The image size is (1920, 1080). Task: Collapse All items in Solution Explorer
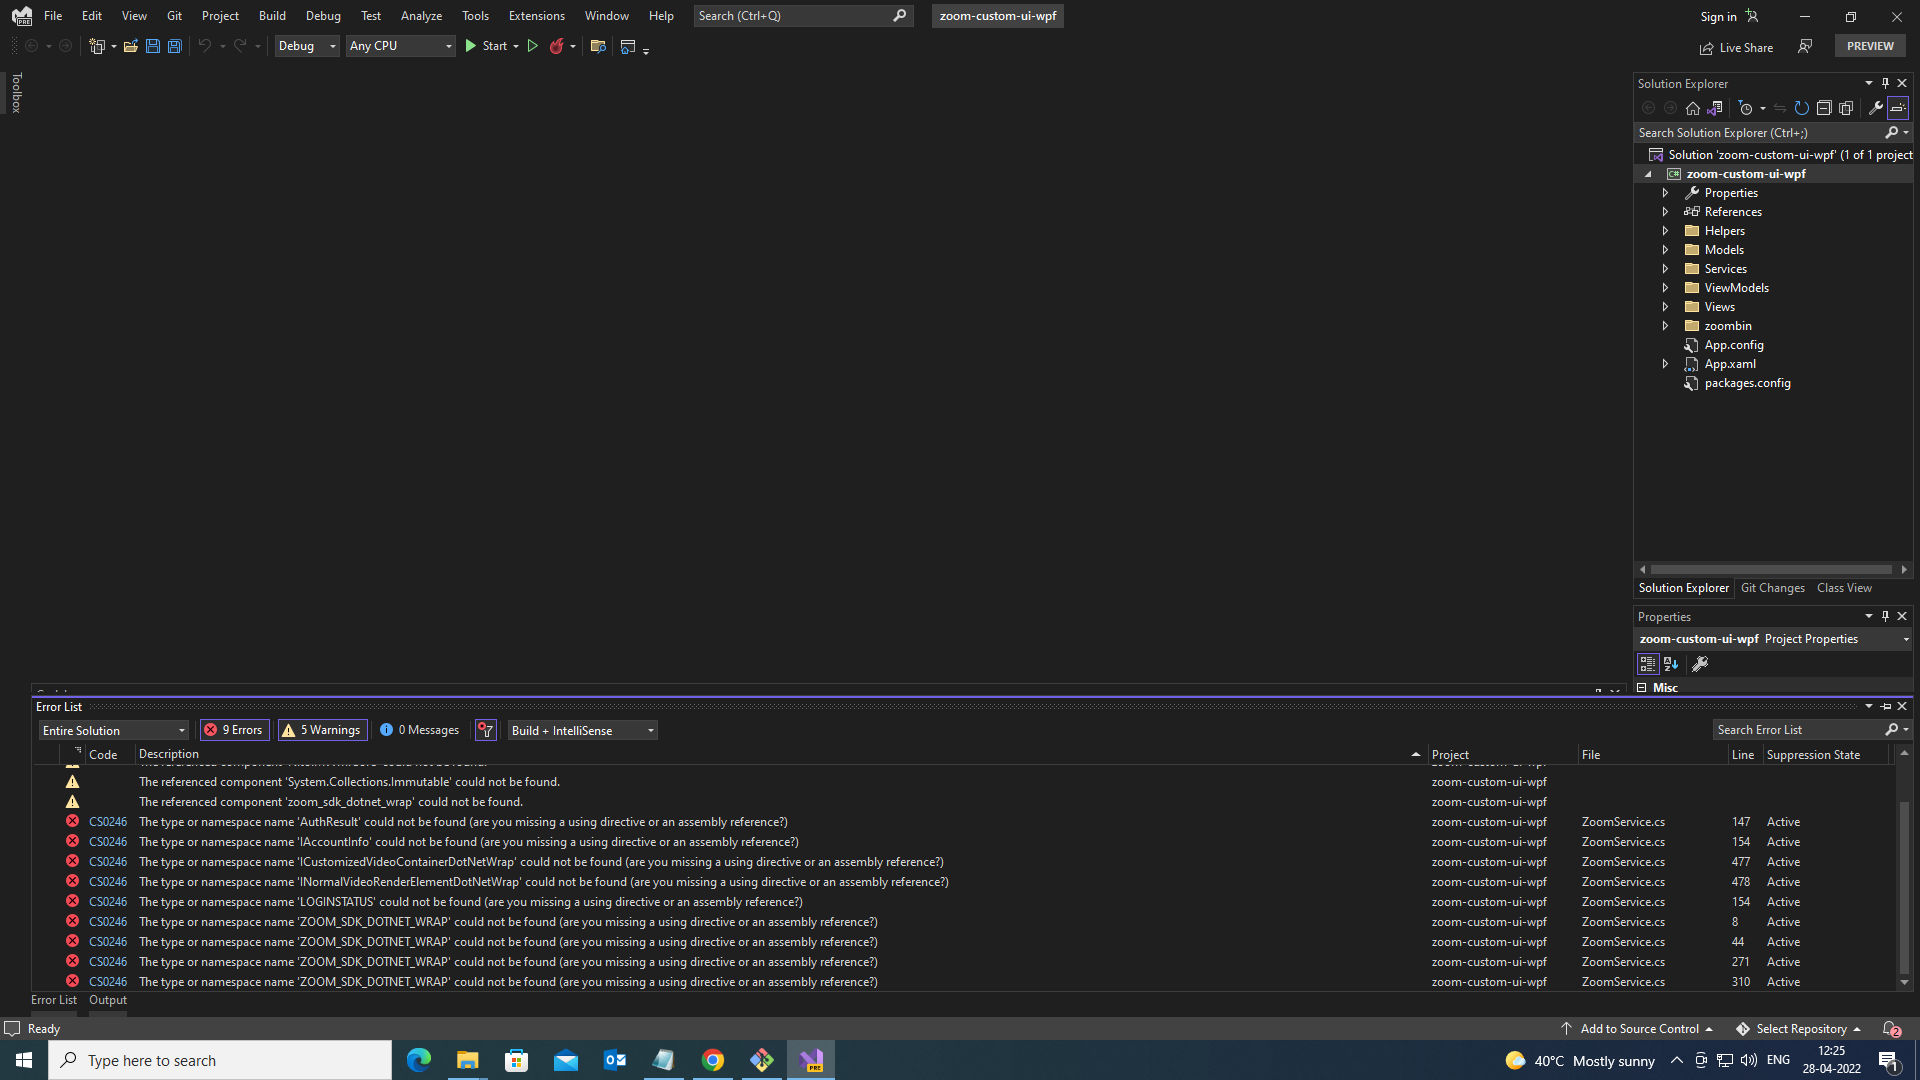click(x=1824, y=108)
